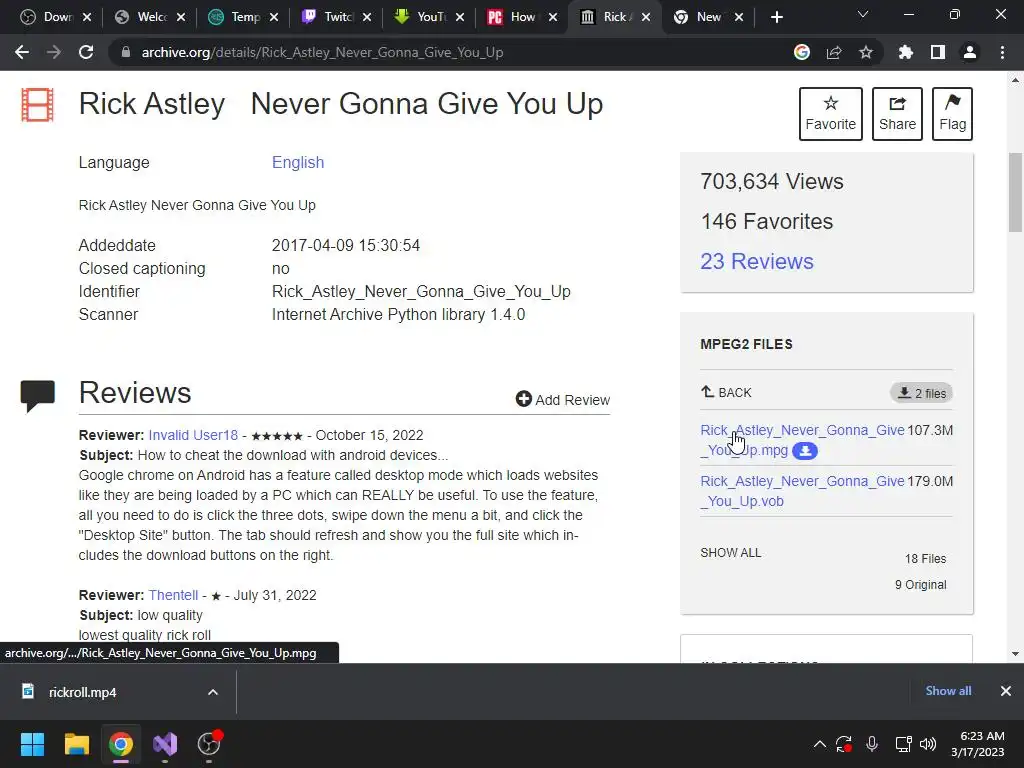Click the 18 Files text

point(925,559)
